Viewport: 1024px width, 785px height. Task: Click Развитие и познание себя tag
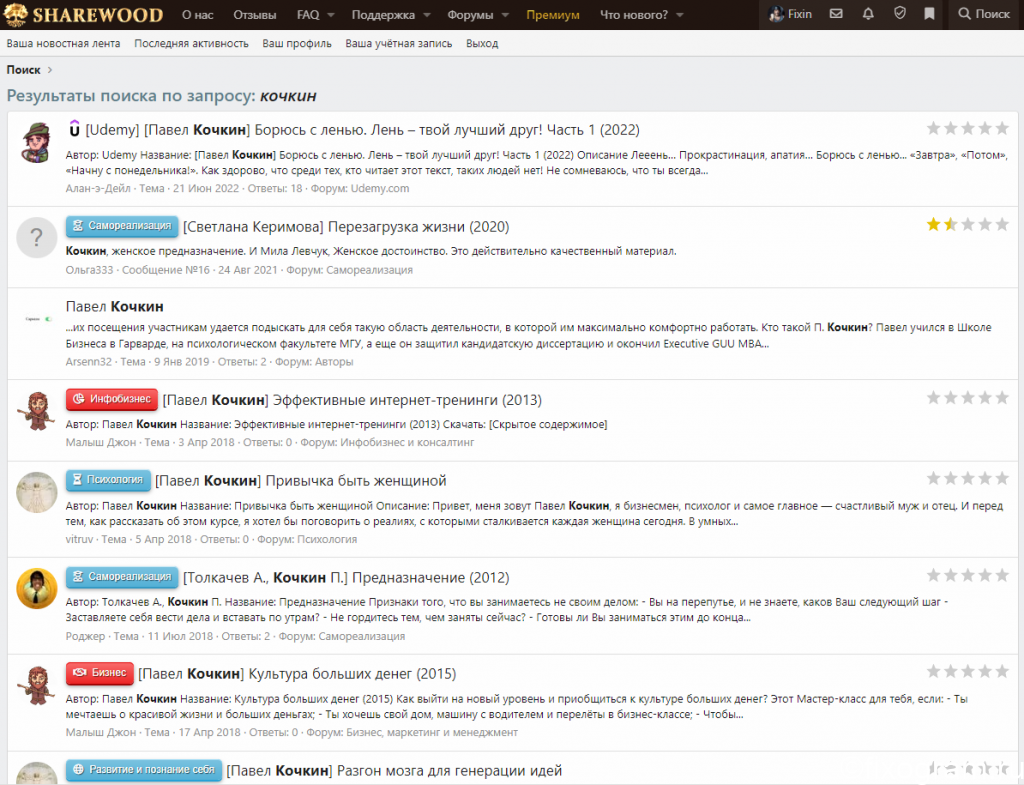pyautogui.click(x=144, y=769)
